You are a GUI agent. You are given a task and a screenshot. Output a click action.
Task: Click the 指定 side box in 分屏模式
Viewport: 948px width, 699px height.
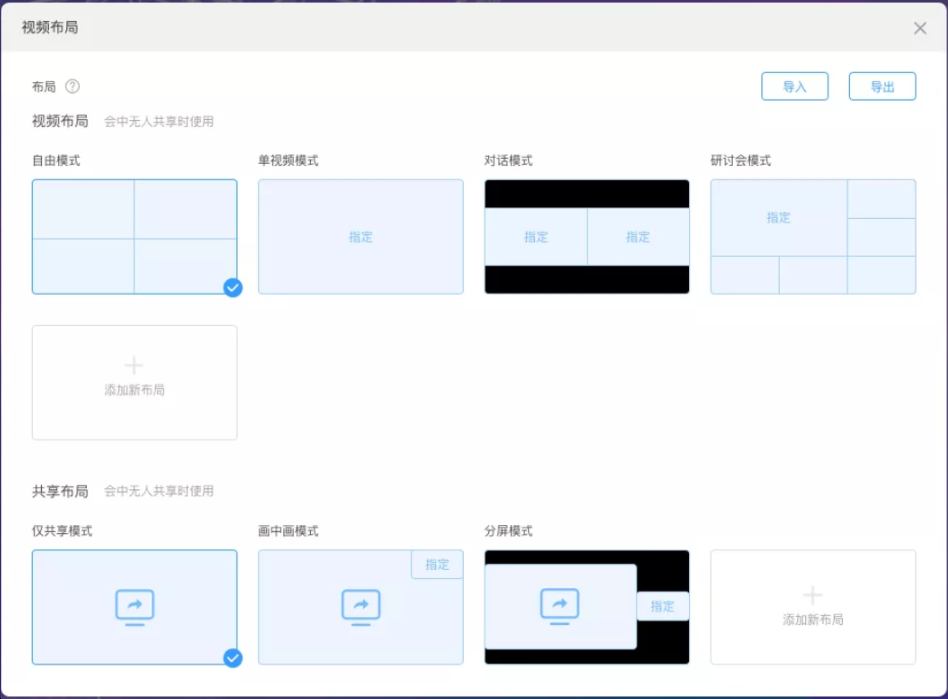[662, 606]
